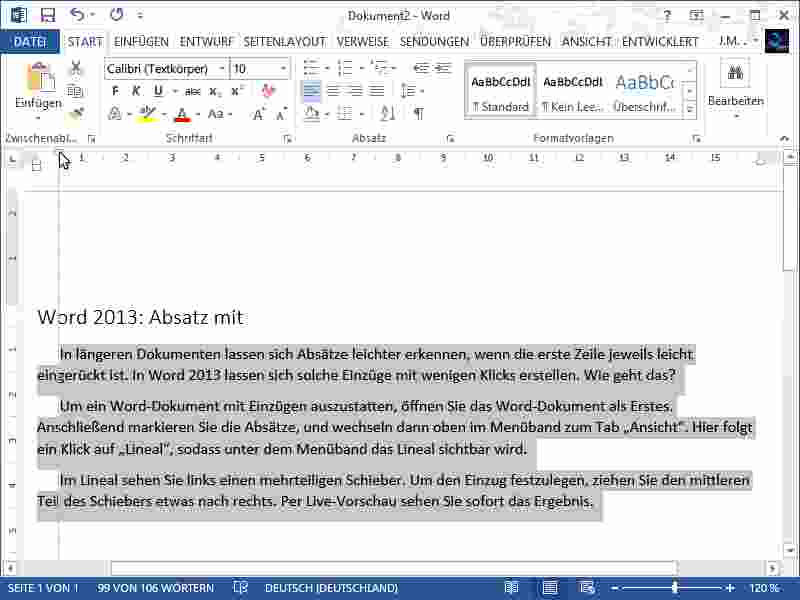Viewport: 800px width, 600px height.
Task: Undo the last action
Action: 78,15
